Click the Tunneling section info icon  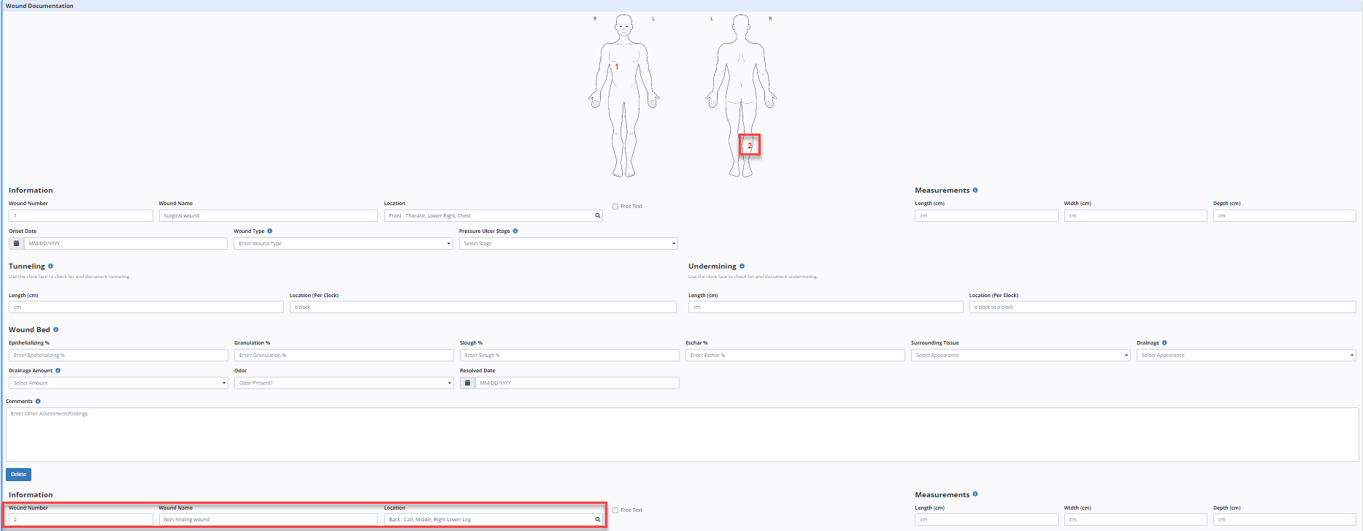pos(51,266)
